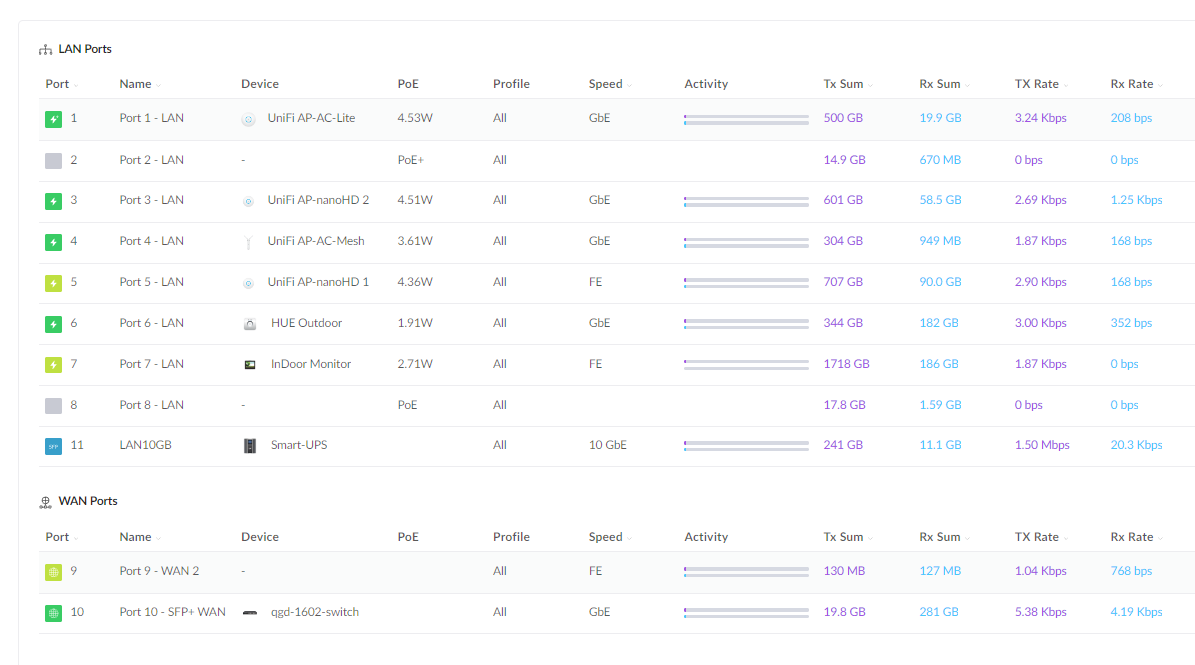The height and width of the screenshot is (665, 1195).
Task: Click the HUE Outdoor device icon
Action: point(250,325)
